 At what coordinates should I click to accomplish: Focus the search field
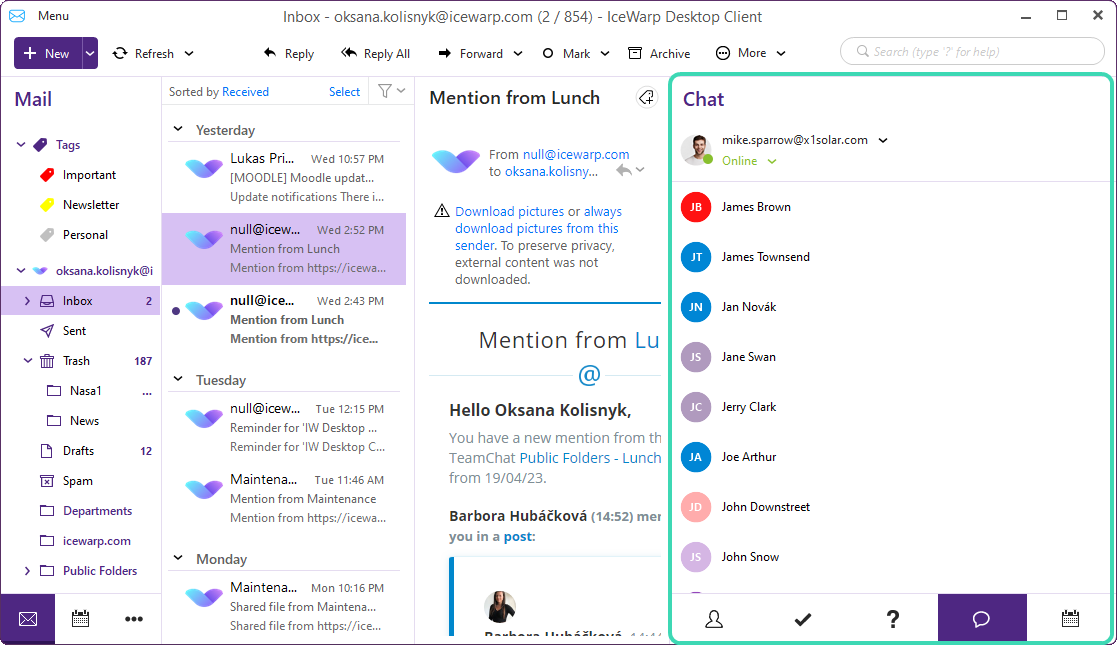click(x=973, y=51)
